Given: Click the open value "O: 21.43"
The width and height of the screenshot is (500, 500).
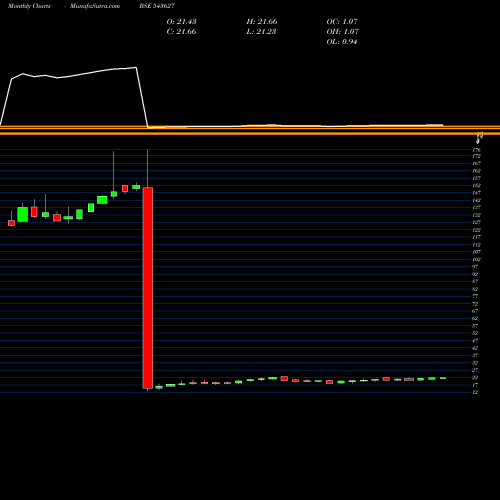Looking at the screenshot, I should 181,21.
